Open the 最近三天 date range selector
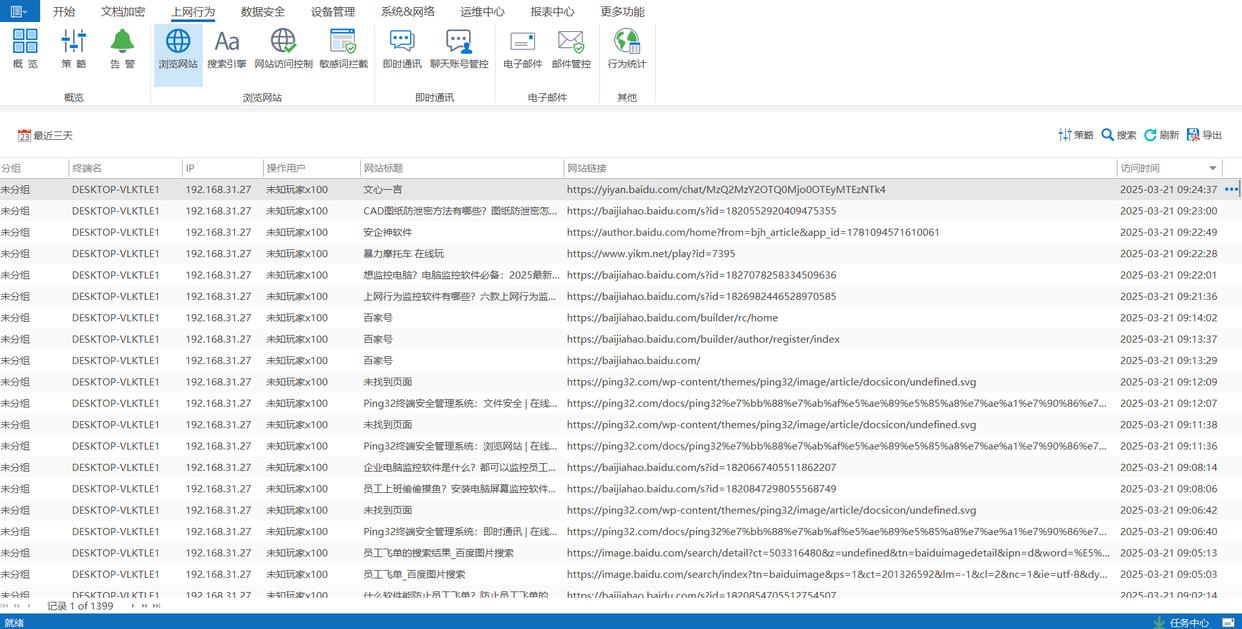The image size is (1242, 629). point(45,135)
